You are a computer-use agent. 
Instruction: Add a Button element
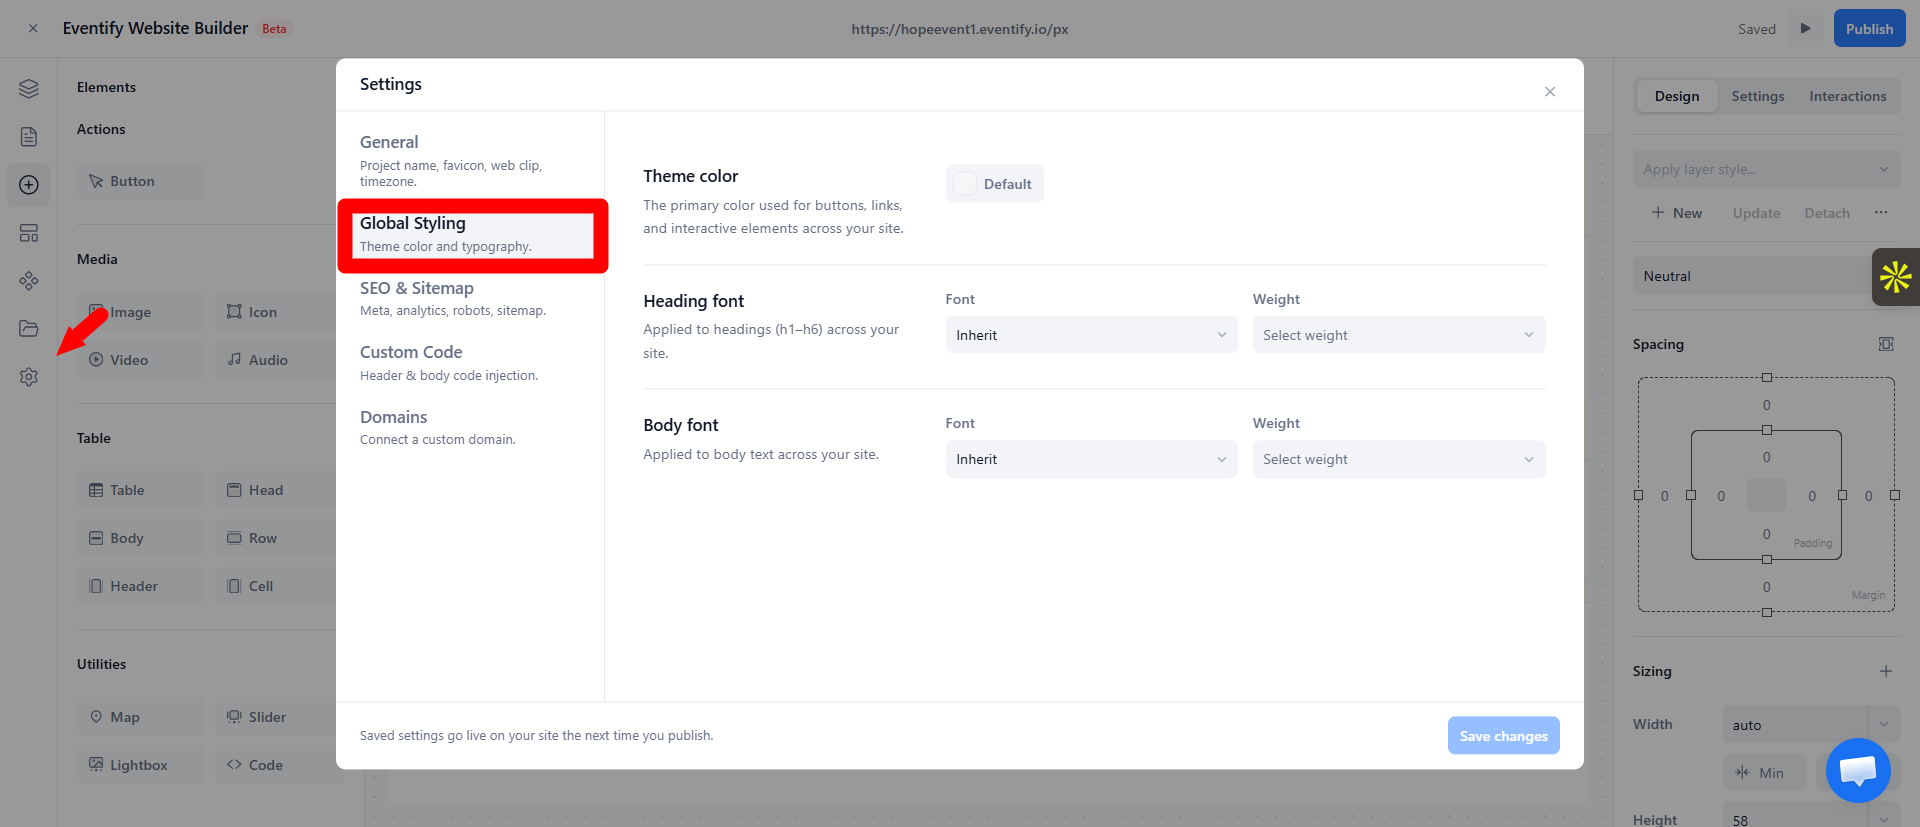tap(141, 181)
